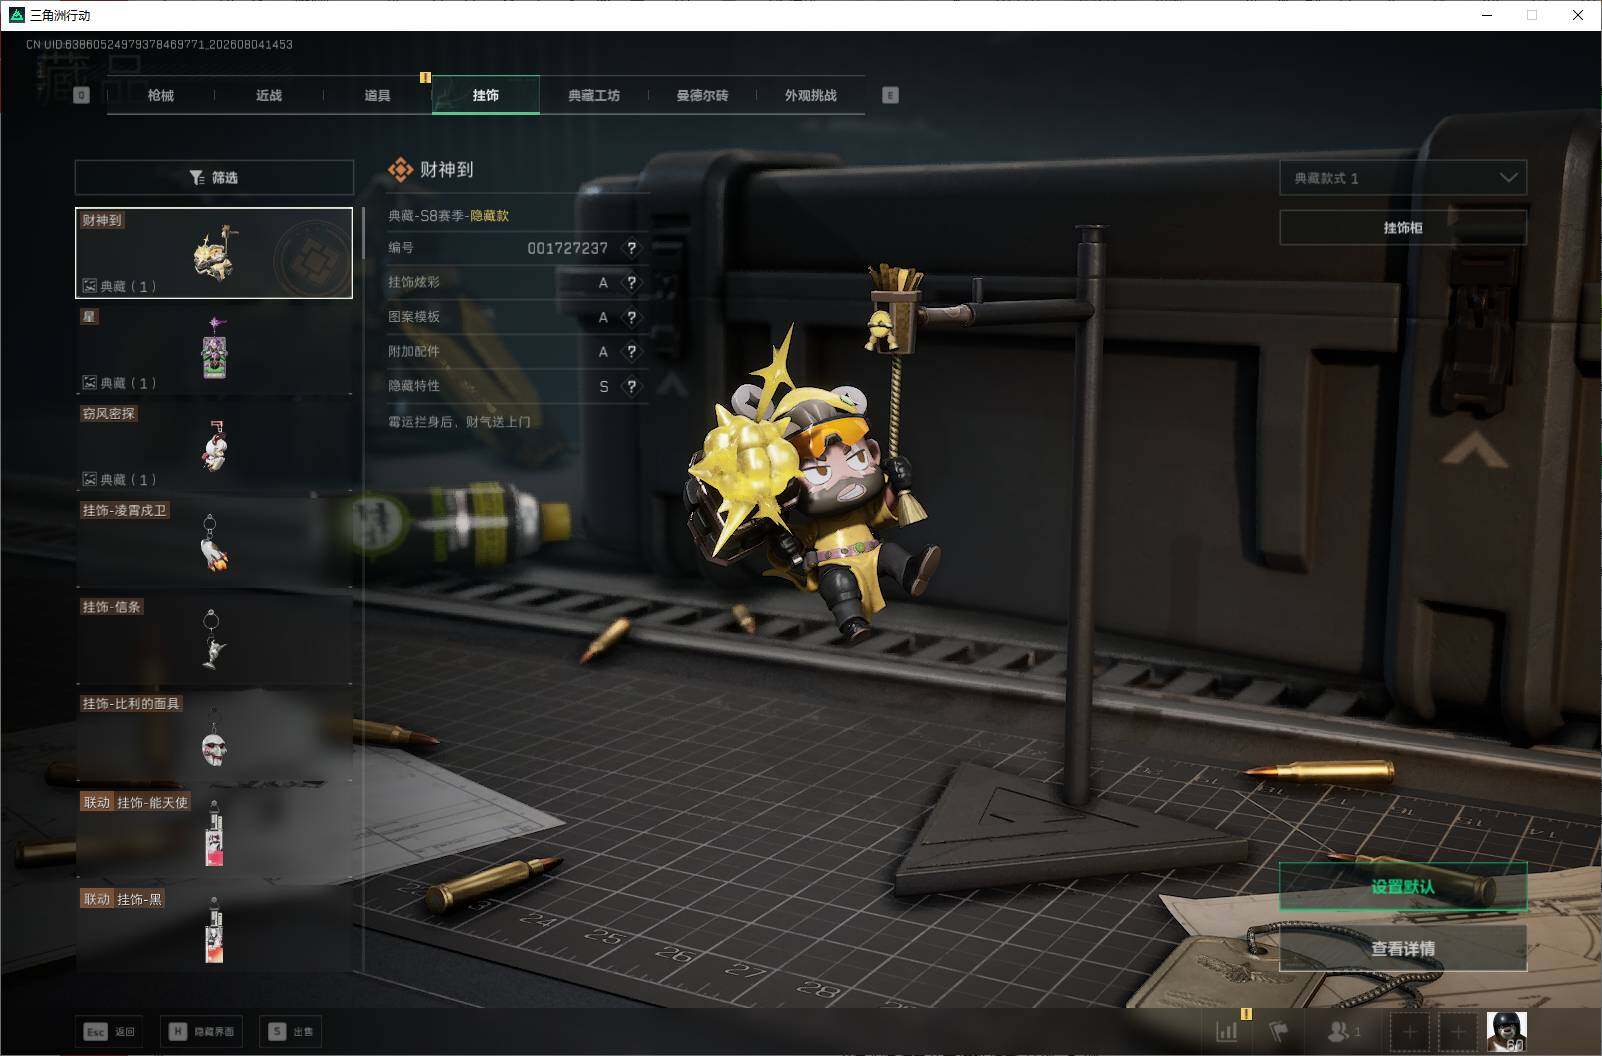Switch to the 近战 tab
Image resolution: width=1602 pixels, height=1056 pixels.
tap(268, 95)
